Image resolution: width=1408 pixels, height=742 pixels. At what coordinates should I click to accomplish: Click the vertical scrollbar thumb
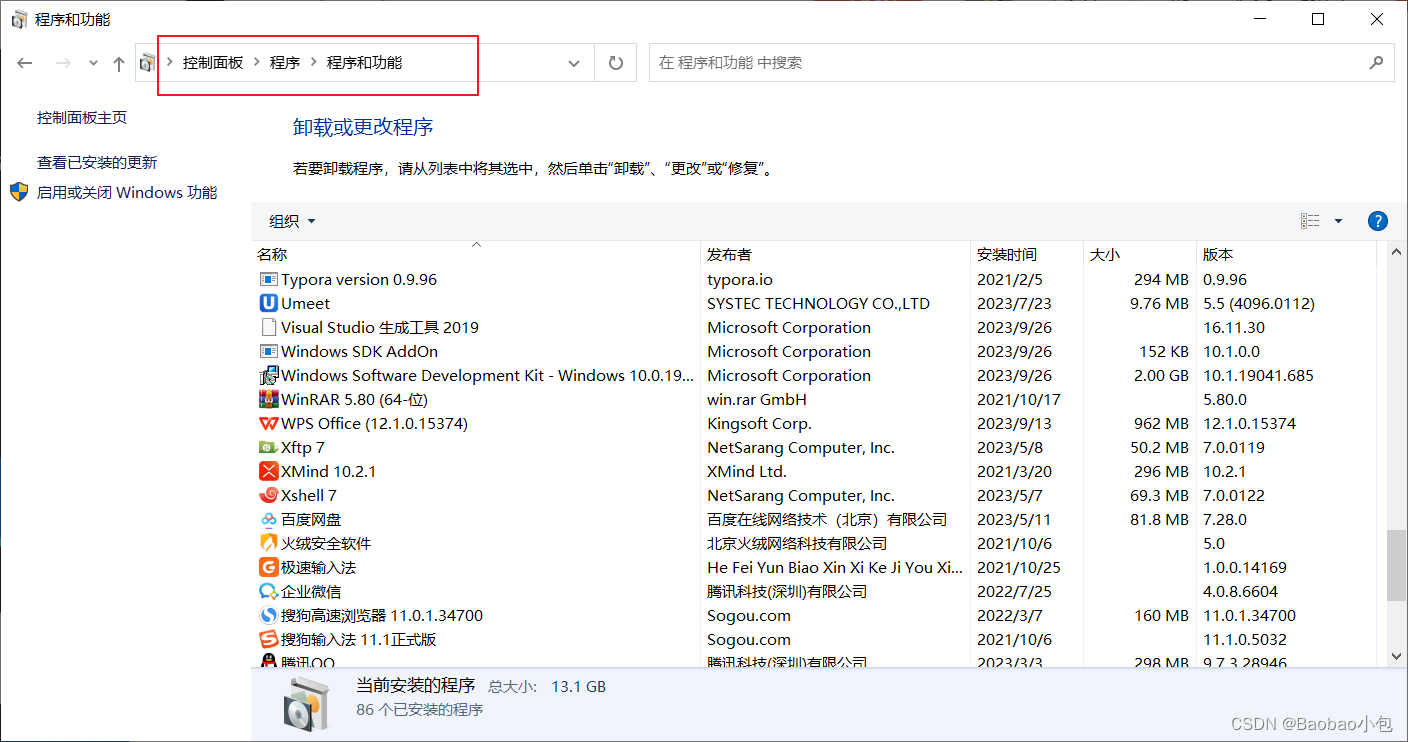1396,565
